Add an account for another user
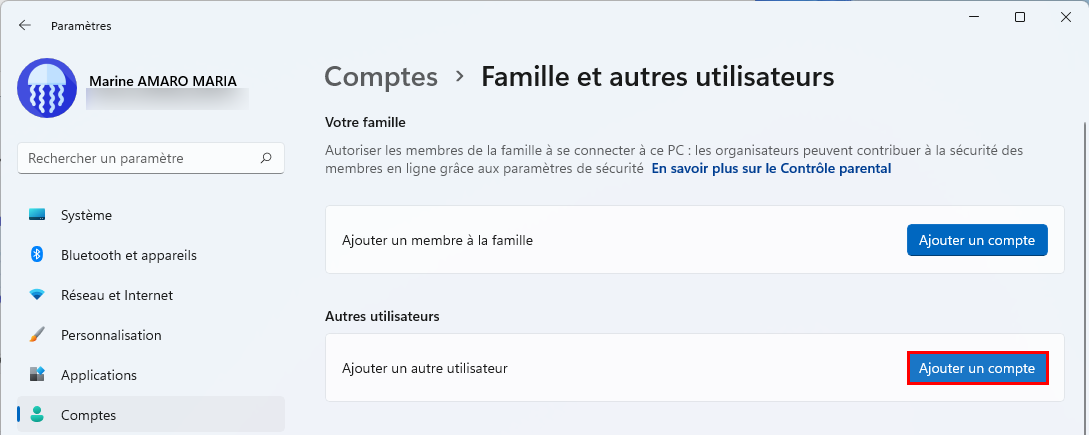The height and width of the screenshot is (435, 1089). (x=977, y=368)
